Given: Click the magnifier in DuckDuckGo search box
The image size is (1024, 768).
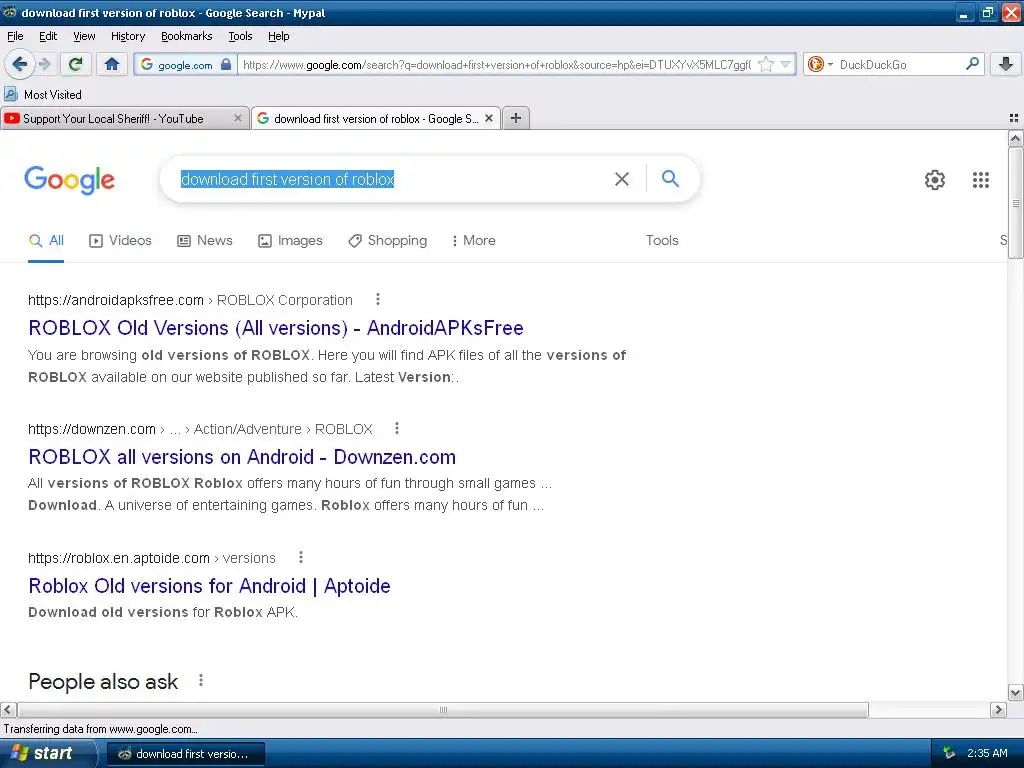Looking at the screenshot, I should [972, 63].
